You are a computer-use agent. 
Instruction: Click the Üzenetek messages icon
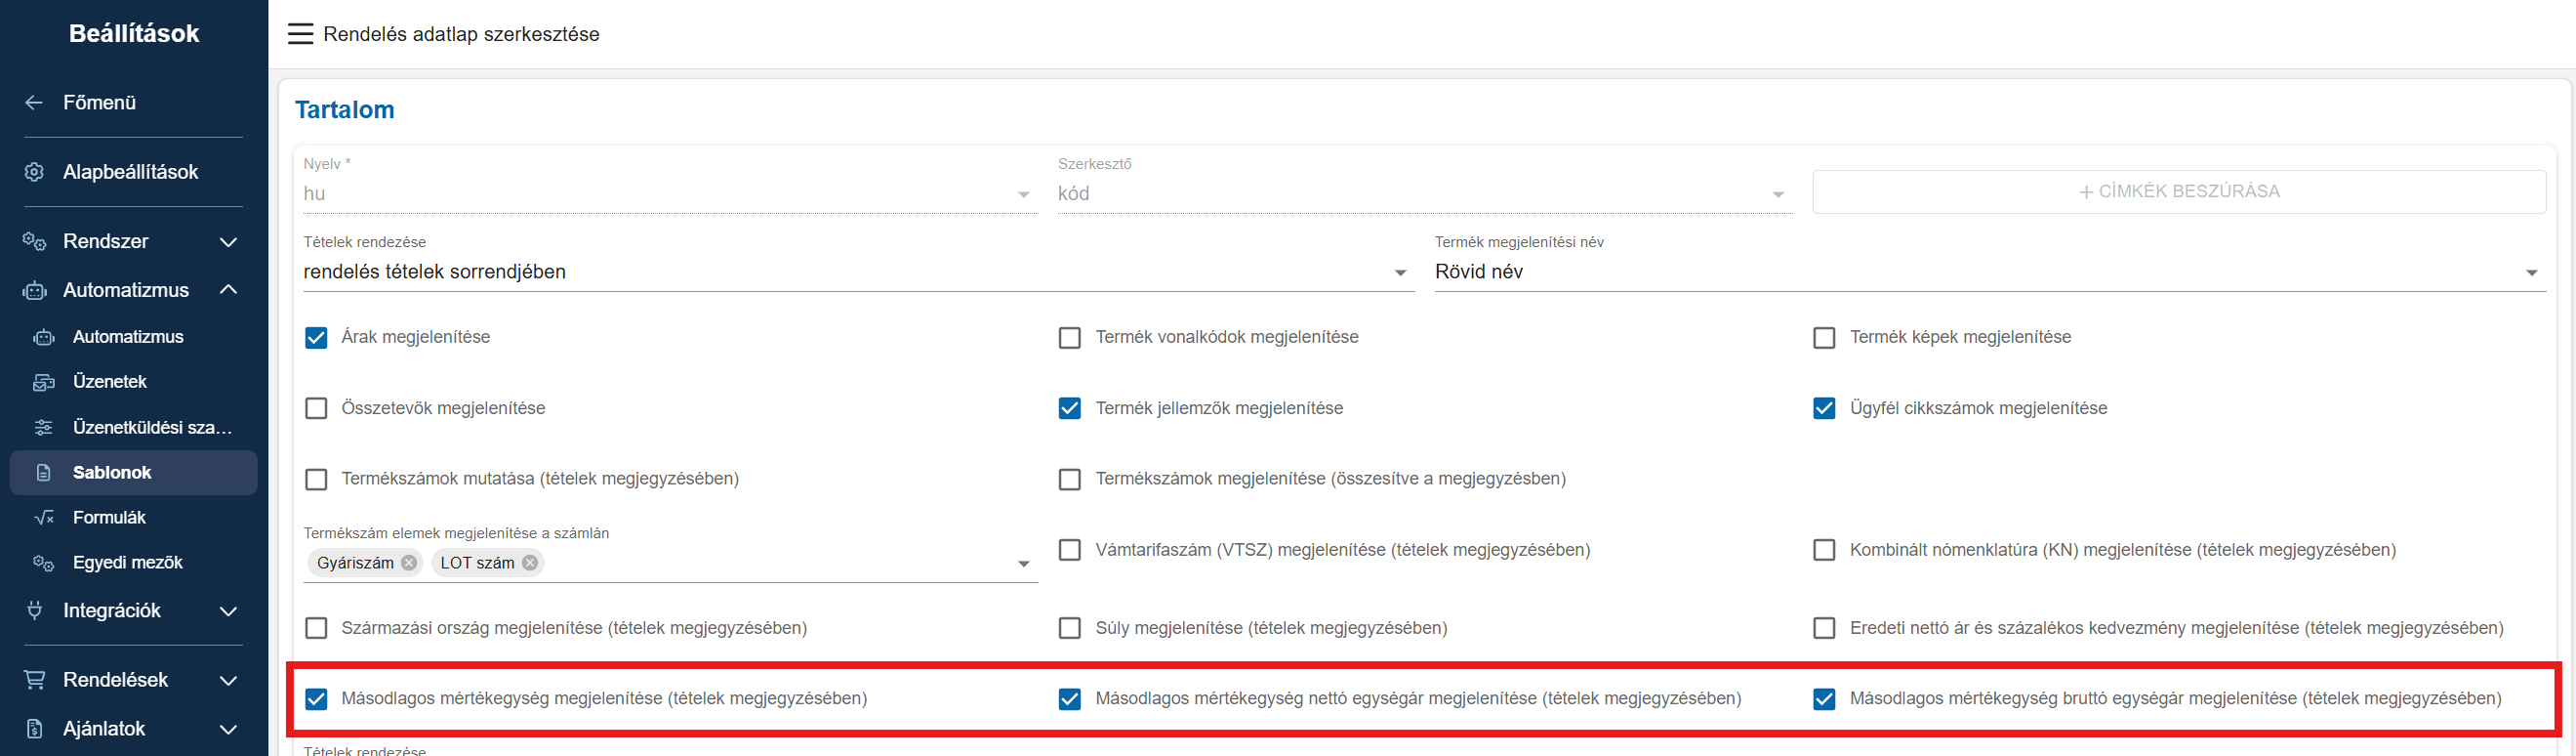click(44, 382)
